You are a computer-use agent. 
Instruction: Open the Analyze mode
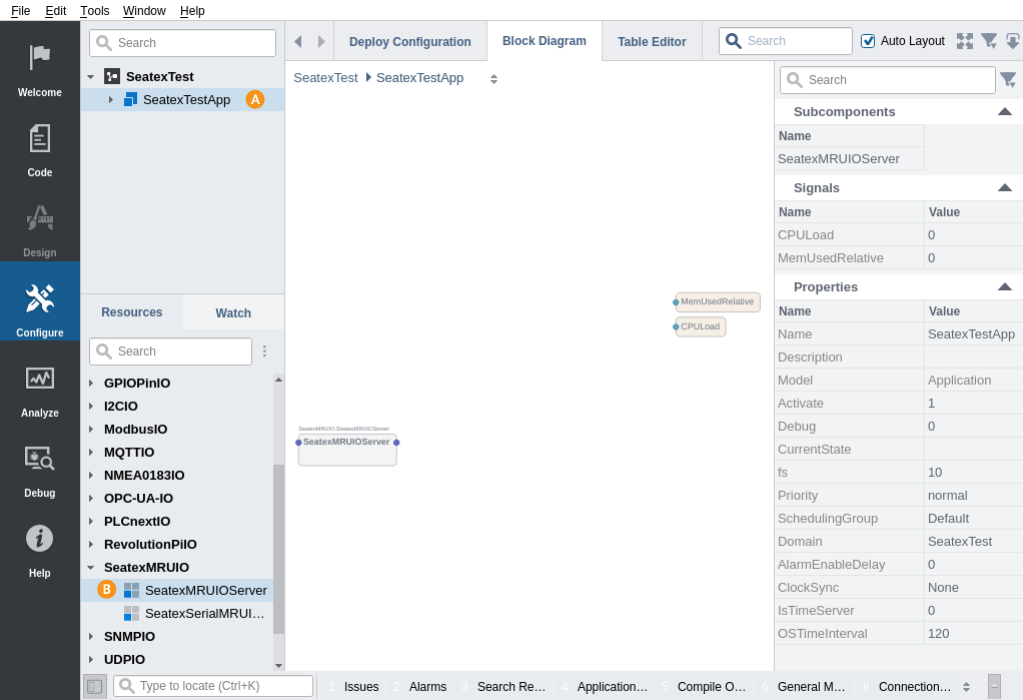coord(40,388)
